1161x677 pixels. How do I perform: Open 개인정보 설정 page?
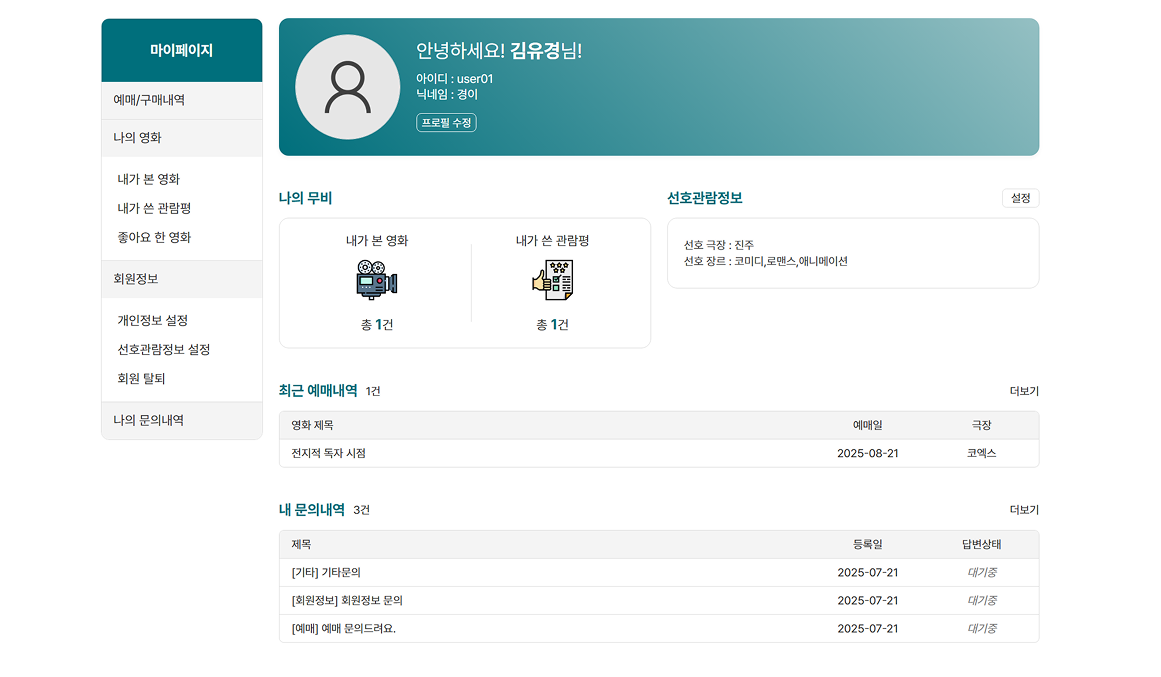(153, 321)
